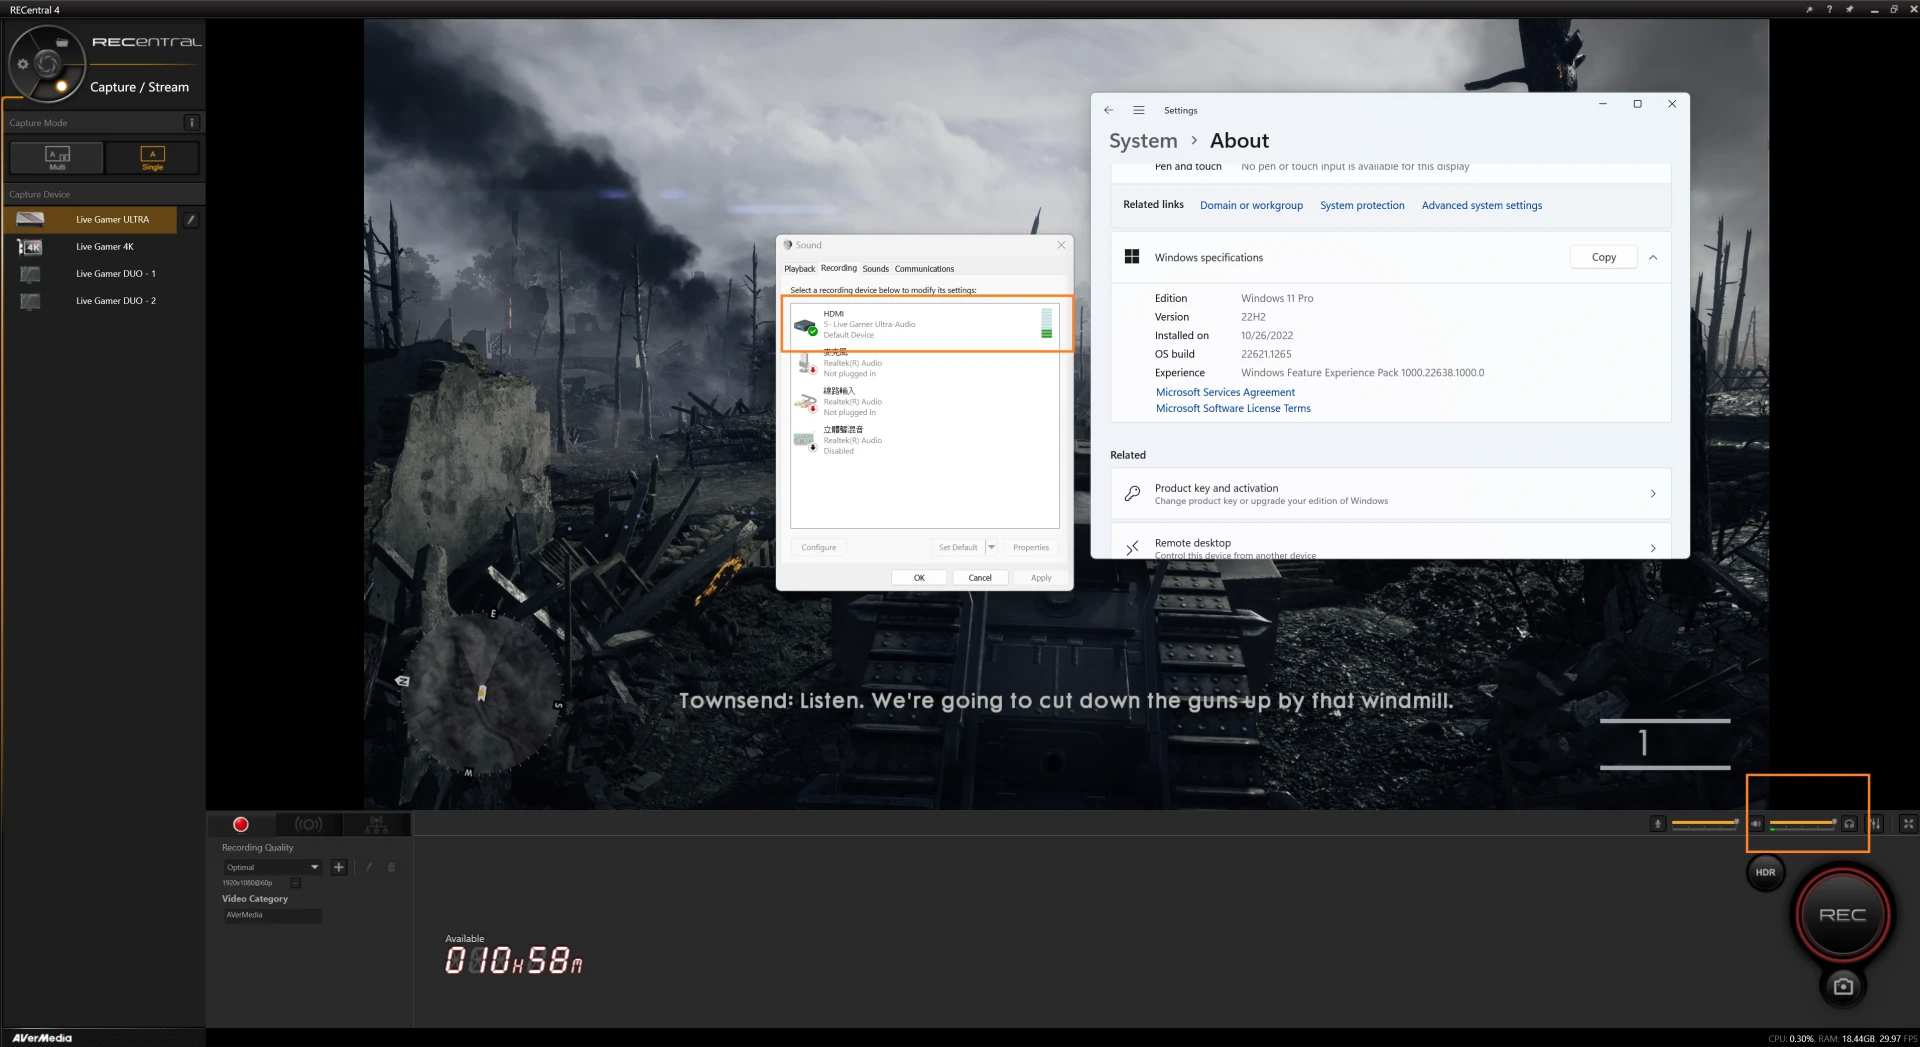Take a snapshot with the camera icon
The height and width of the screenshot is (1047, 1920).
[x=1843, y=986]
